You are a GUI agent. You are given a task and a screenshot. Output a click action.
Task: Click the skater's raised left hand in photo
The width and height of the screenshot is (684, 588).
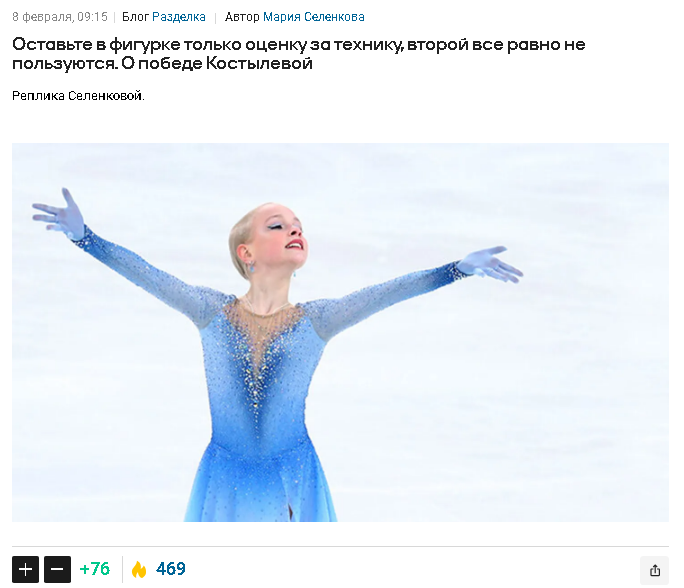click(59, 214)
